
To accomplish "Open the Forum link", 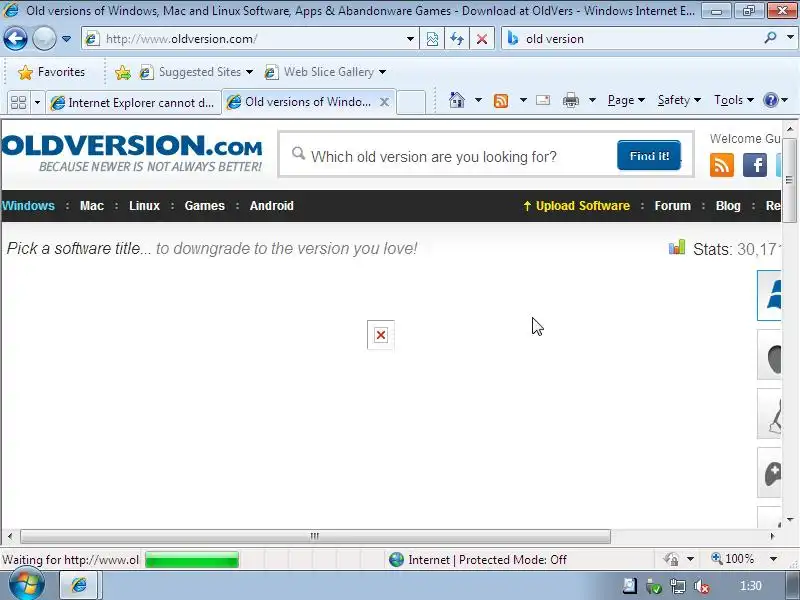I will (672, 206).
